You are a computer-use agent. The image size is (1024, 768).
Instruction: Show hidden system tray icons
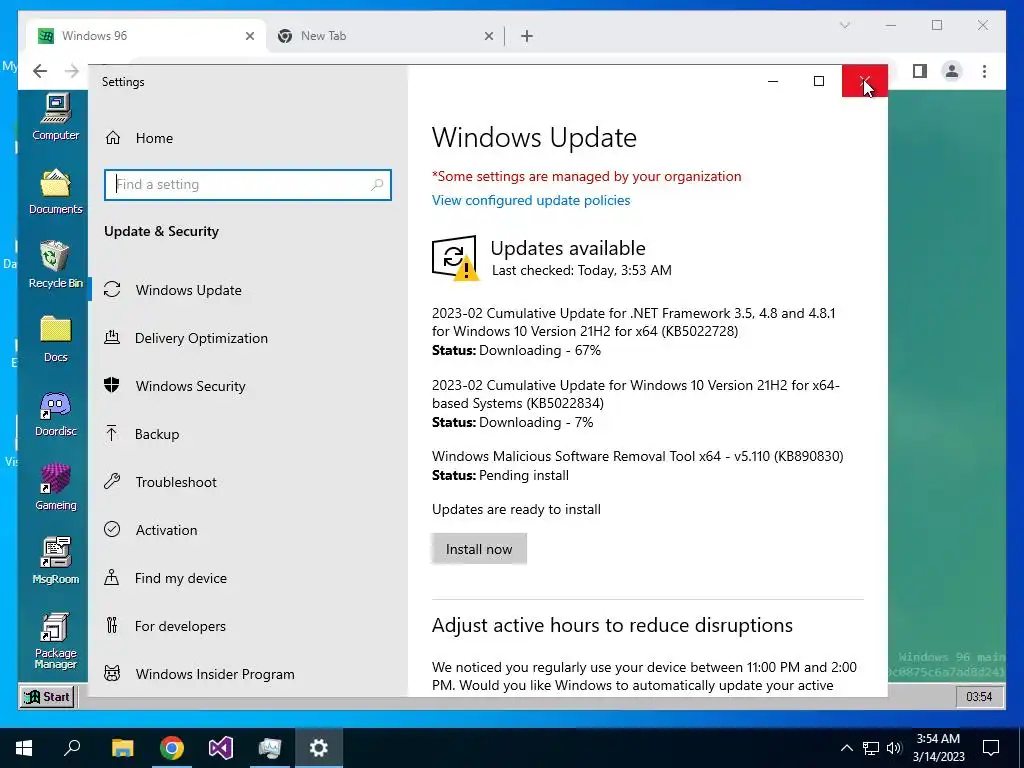point(846,748)
